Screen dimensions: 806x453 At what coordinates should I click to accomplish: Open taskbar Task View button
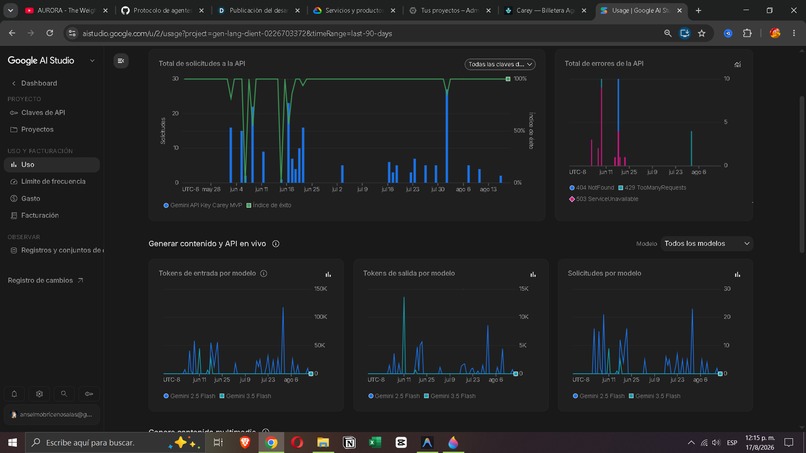(218, 442)
